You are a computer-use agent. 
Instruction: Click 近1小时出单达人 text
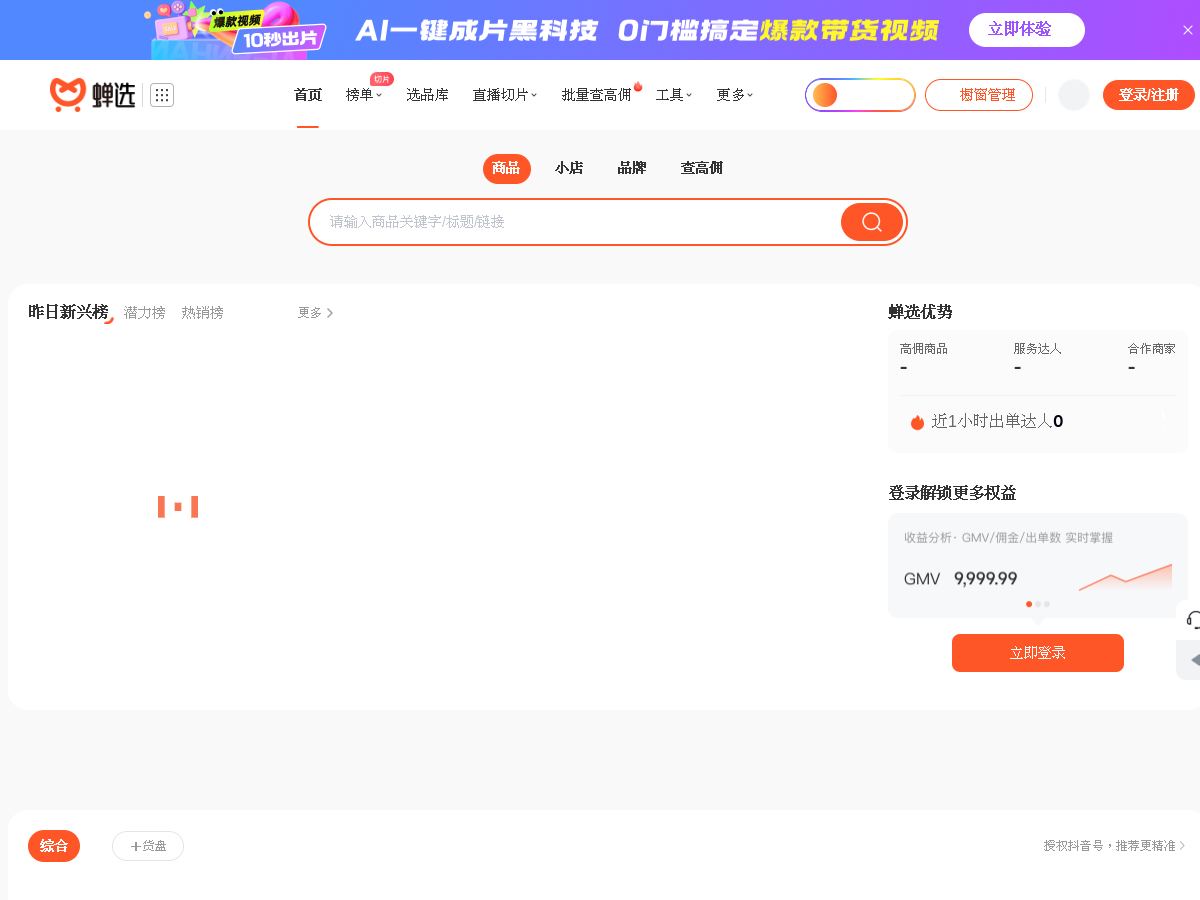[x=992, y=421]
